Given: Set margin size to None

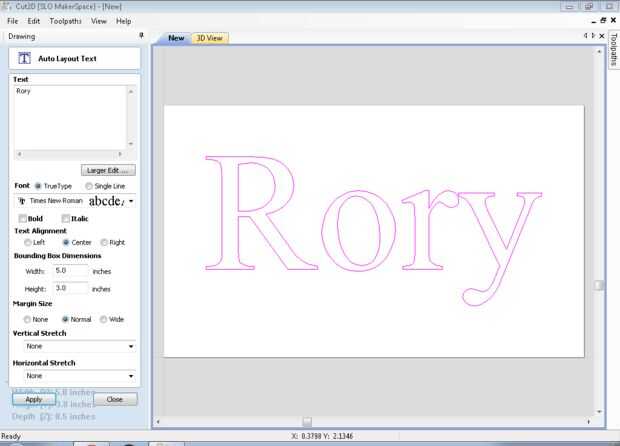Looking at the screenshot, I should tap(27, 319).
